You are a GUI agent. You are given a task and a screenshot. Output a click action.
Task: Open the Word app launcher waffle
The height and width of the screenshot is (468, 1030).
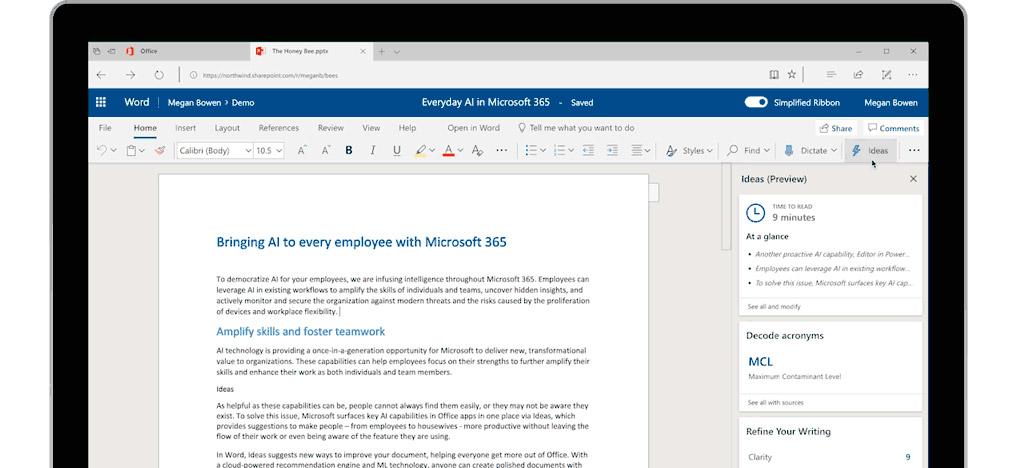click(x=101, y=102)
